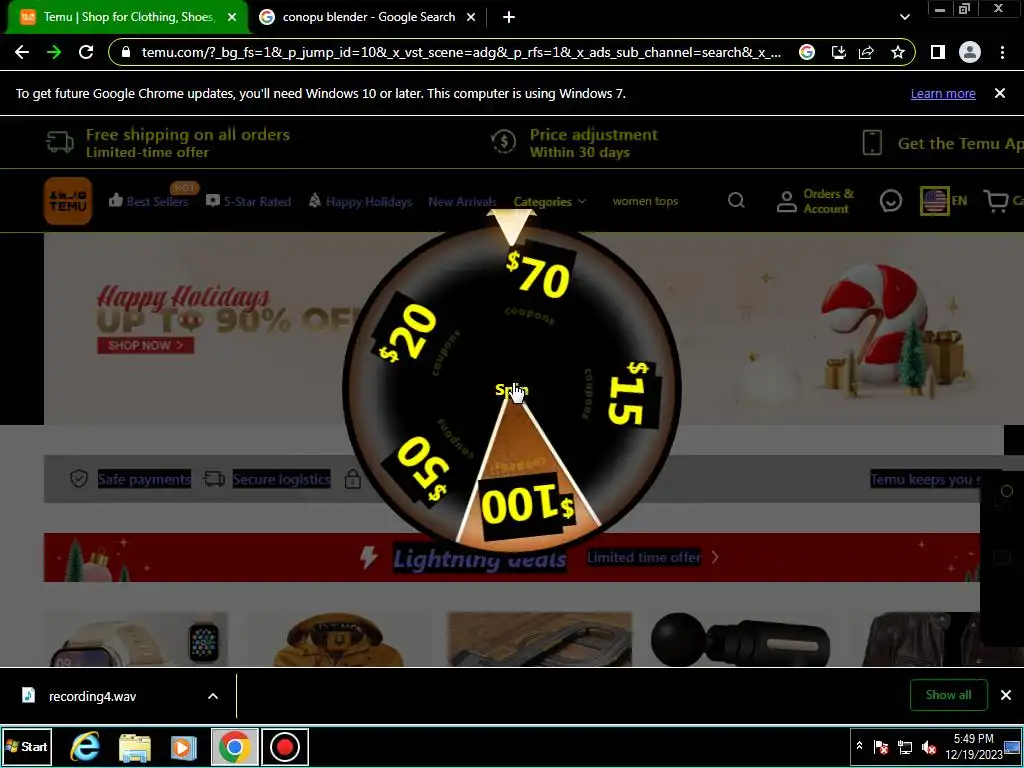Click the $100 coupon wheel segment
Screen dimensions: 1024x768
(527, 505)
